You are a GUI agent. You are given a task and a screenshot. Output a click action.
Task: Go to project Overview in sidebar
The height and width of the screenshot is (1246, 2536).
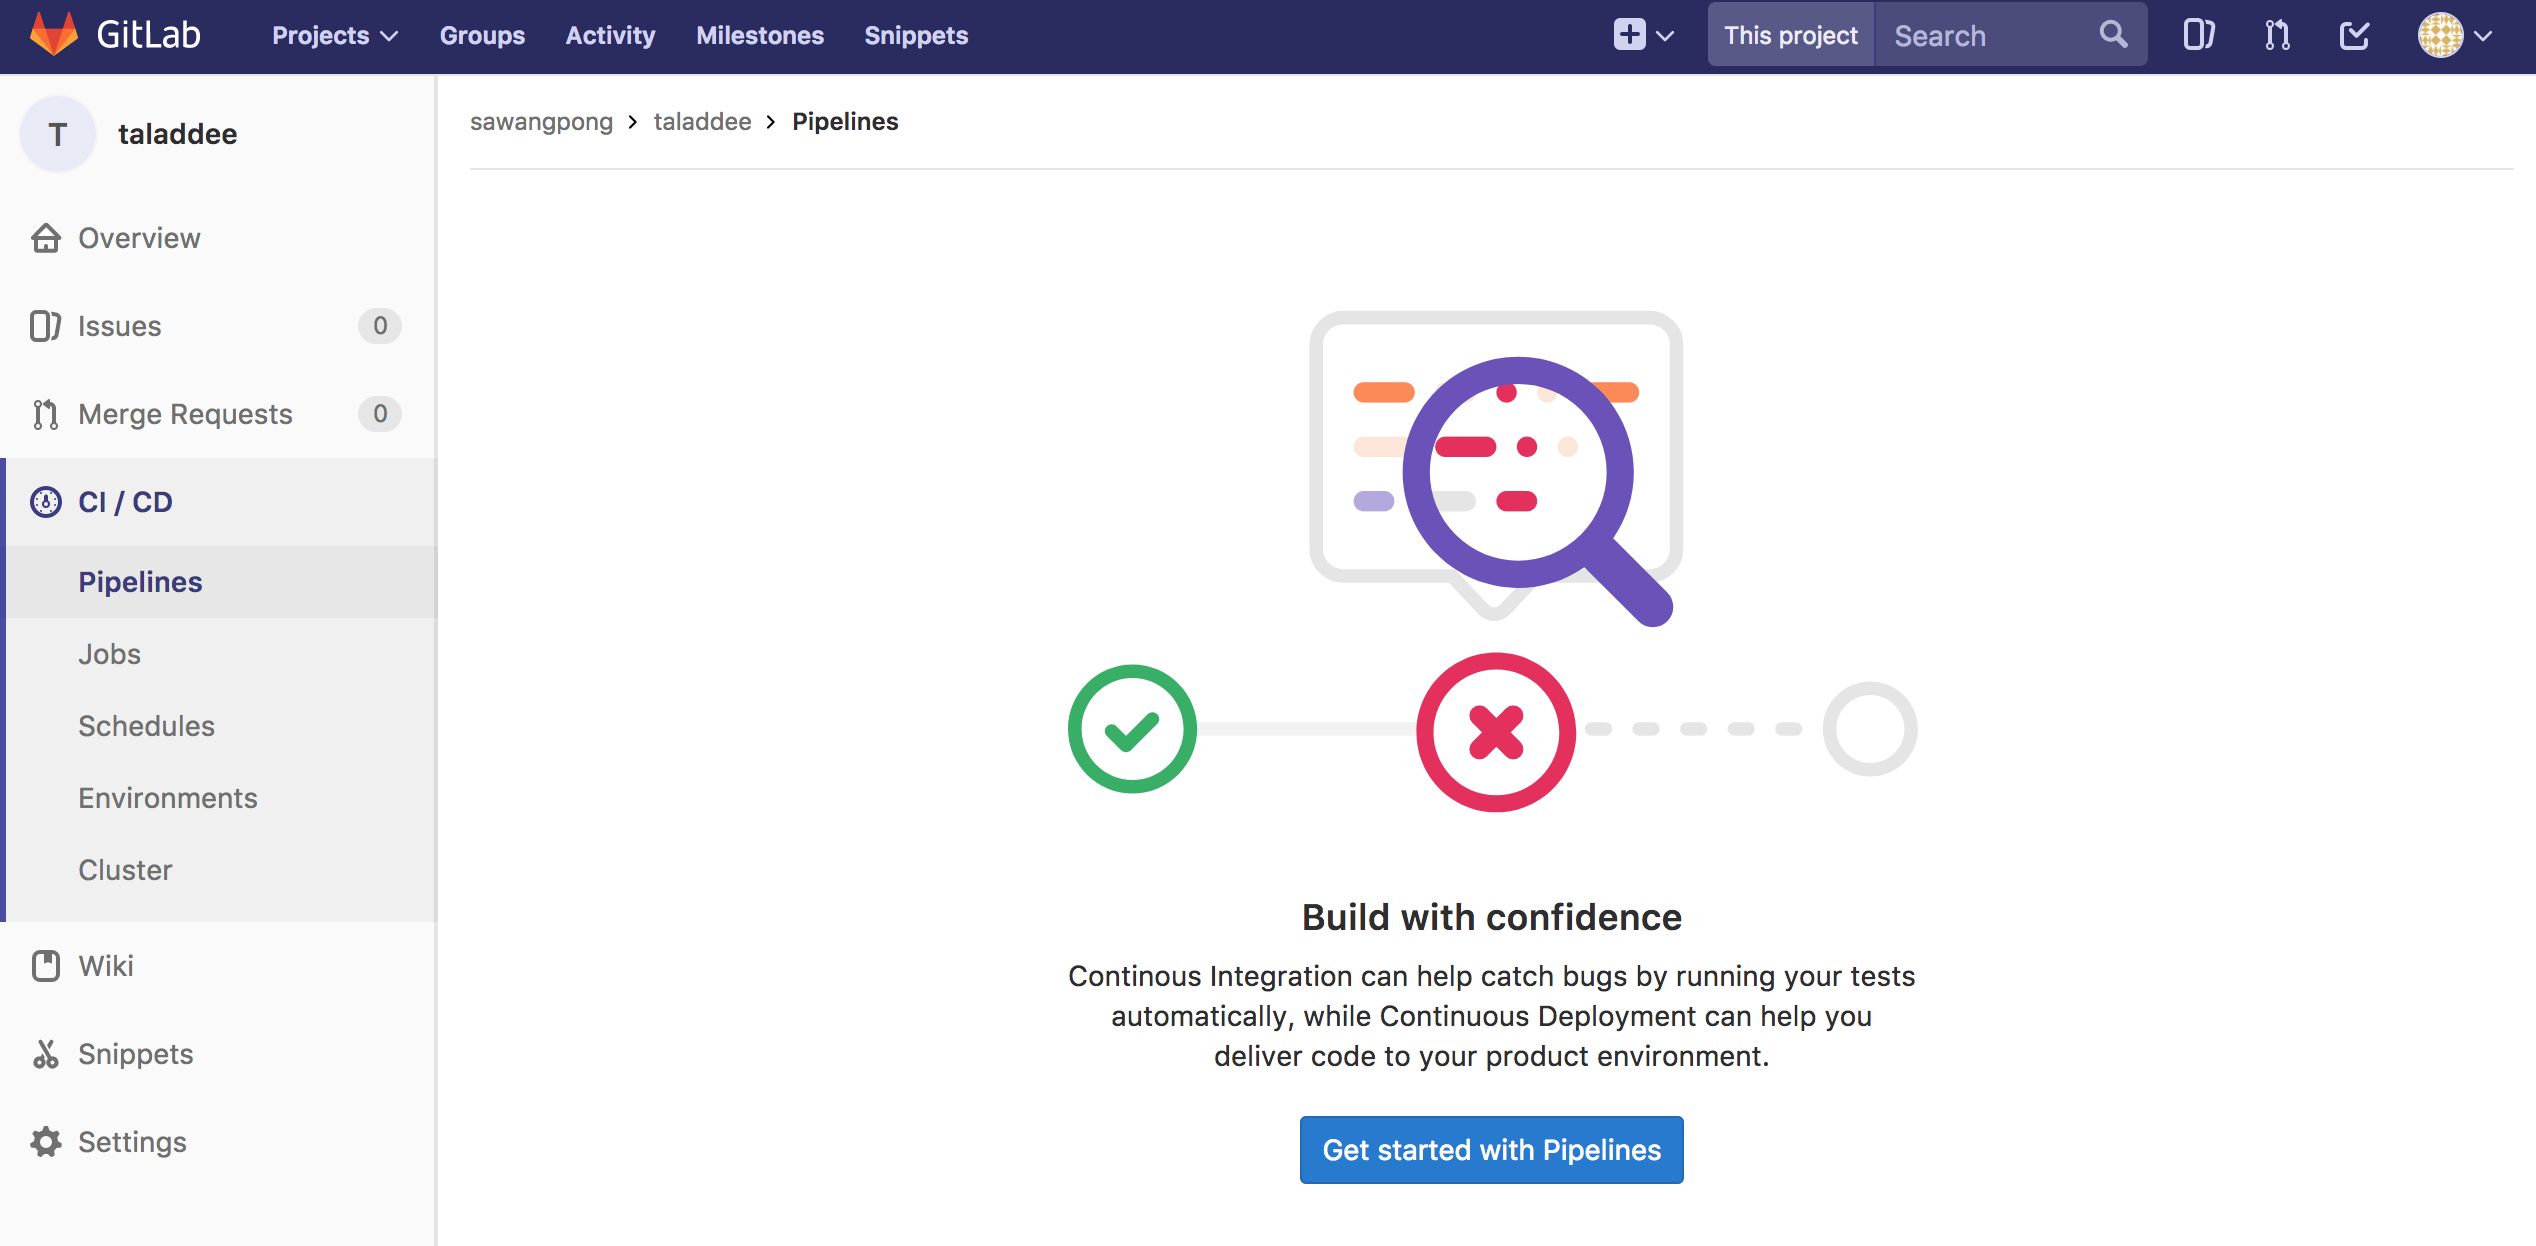click(x=139, y=238)
